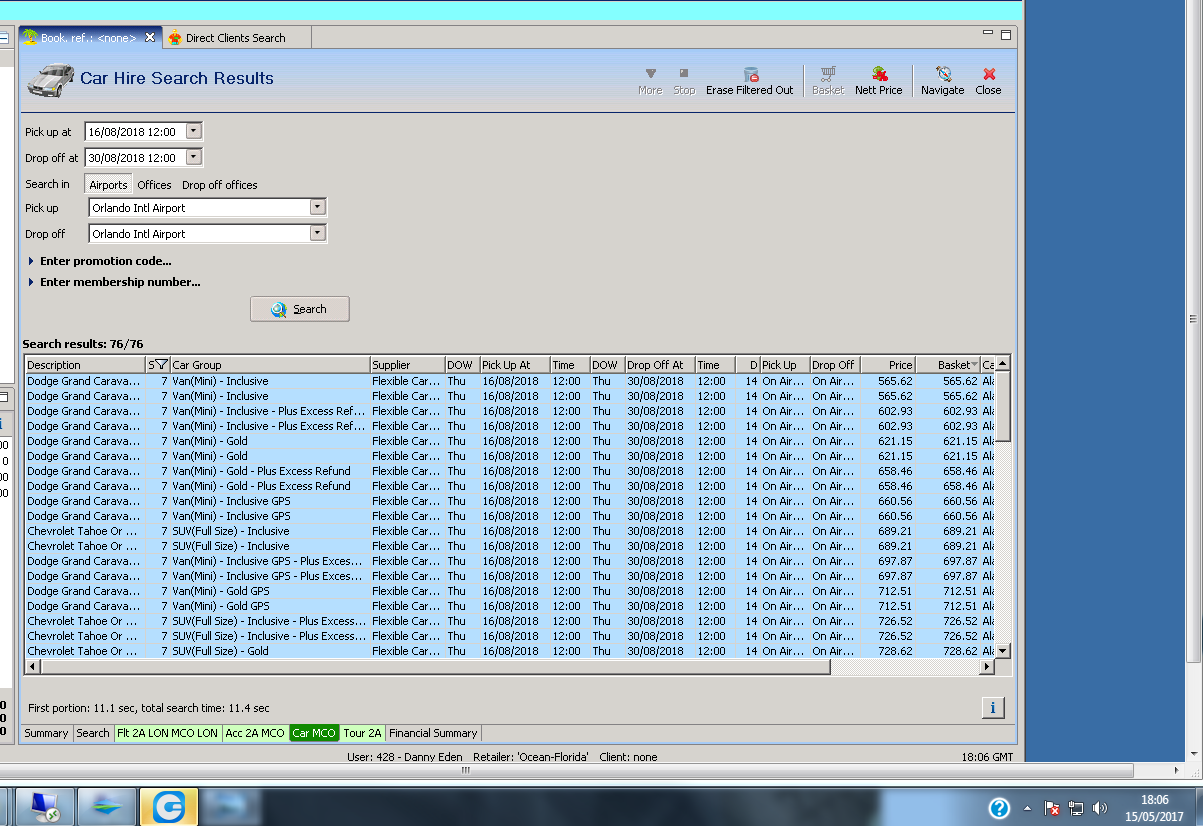
Task: Open the remote desktop icon in taskbar
Action: point(45,806)
